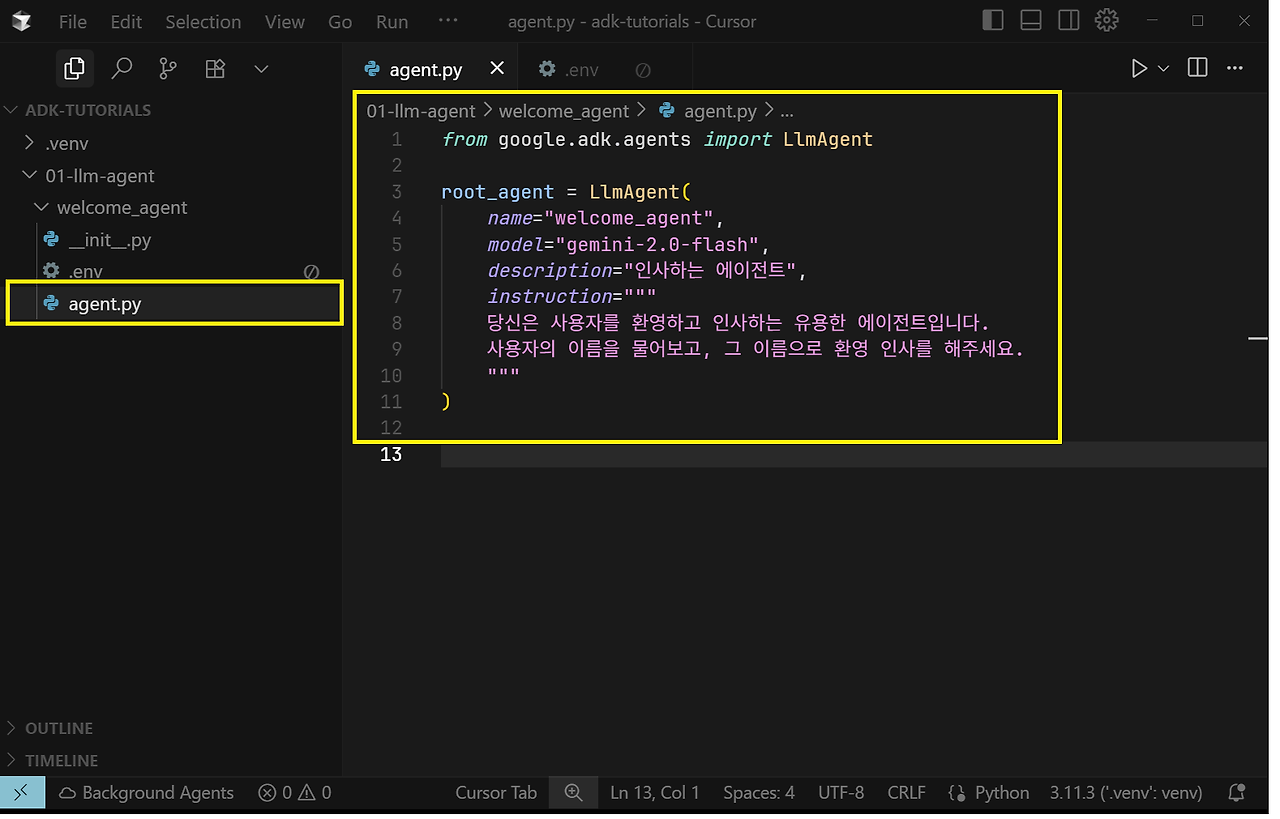Change end of line sequence CRLF
The image size is (1280, 819).
pyautogui.click(x=906, y=793)
